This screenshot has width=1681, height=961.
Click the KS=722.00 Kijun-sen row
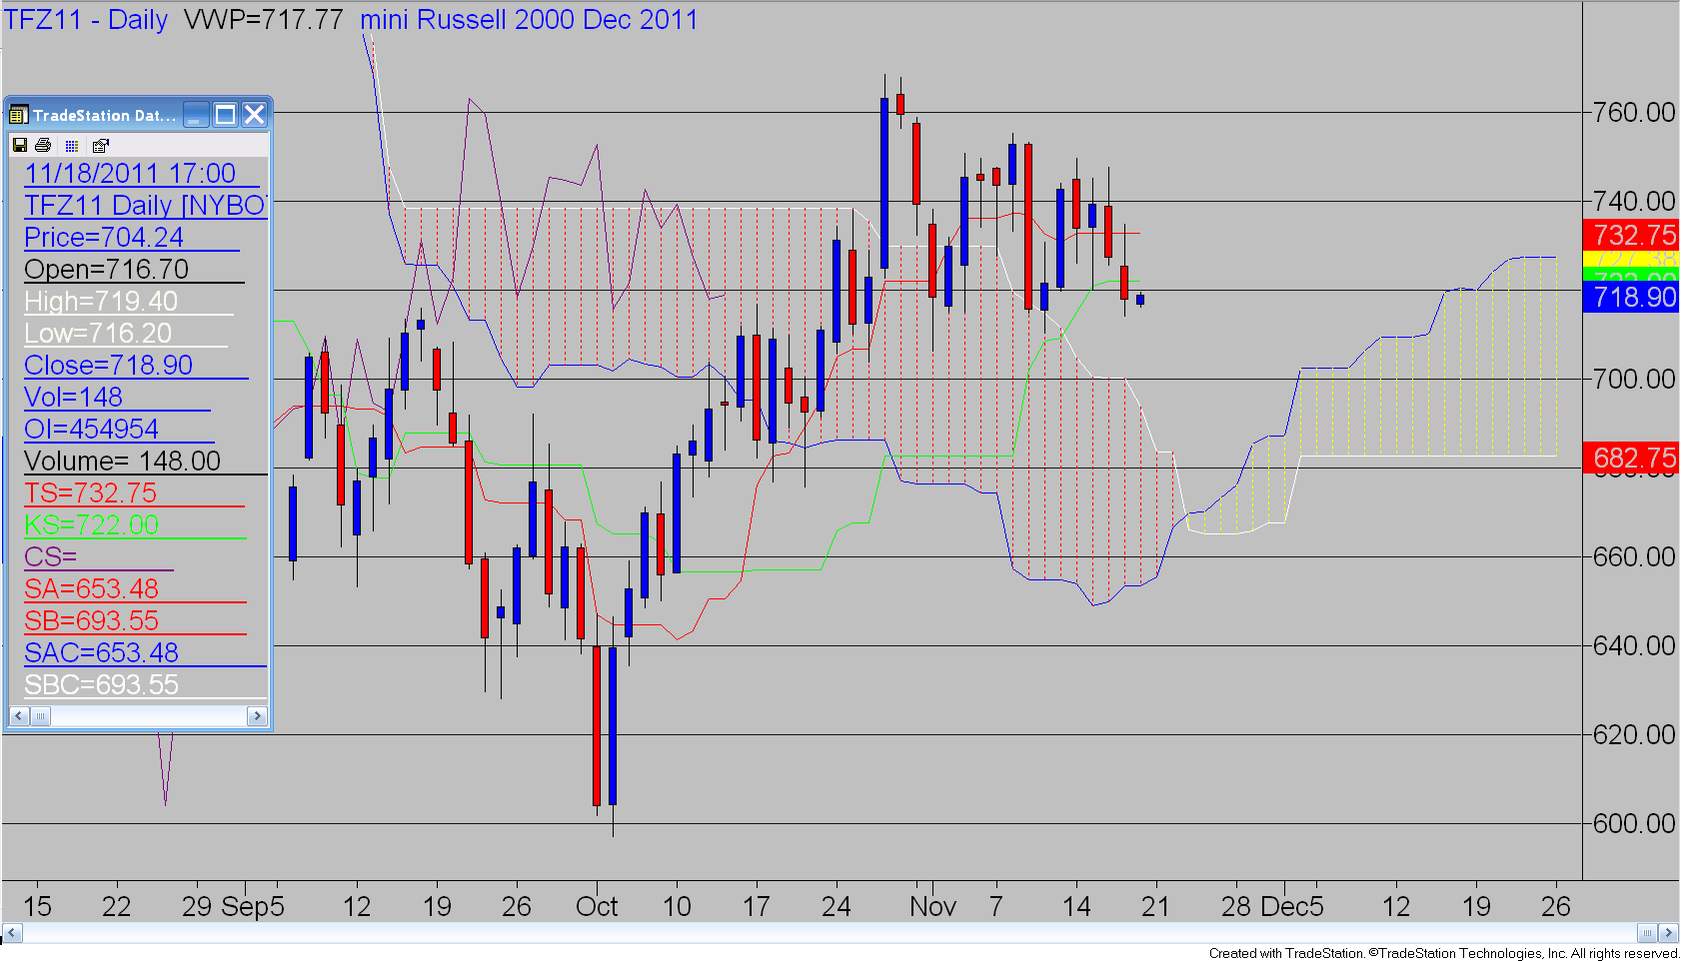134,525
